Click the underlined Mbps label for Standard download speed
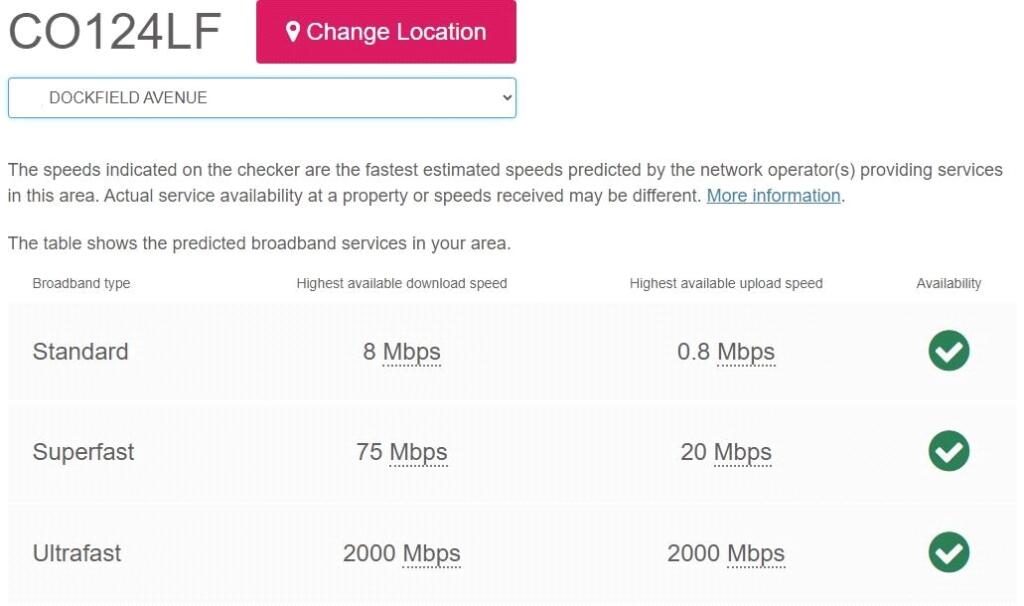This screenshot has width=1024, height=606. (412, 351)
